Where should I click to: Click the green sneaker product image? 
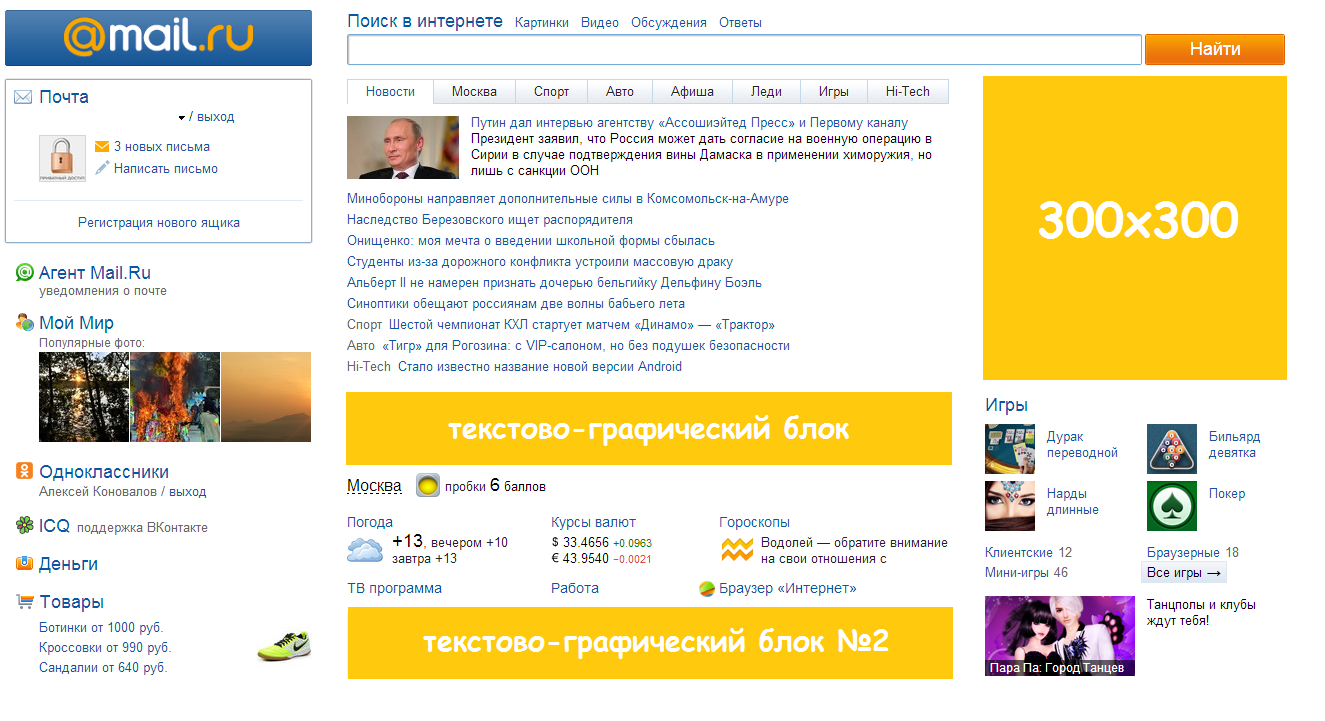click(284, 646)
